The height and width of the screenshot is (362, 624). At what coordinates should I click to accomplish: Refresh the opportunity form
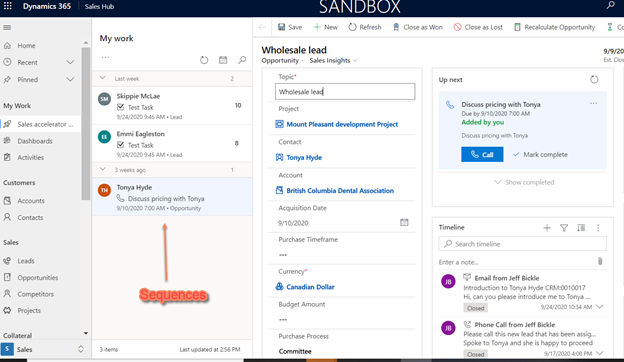click(365, 27)
